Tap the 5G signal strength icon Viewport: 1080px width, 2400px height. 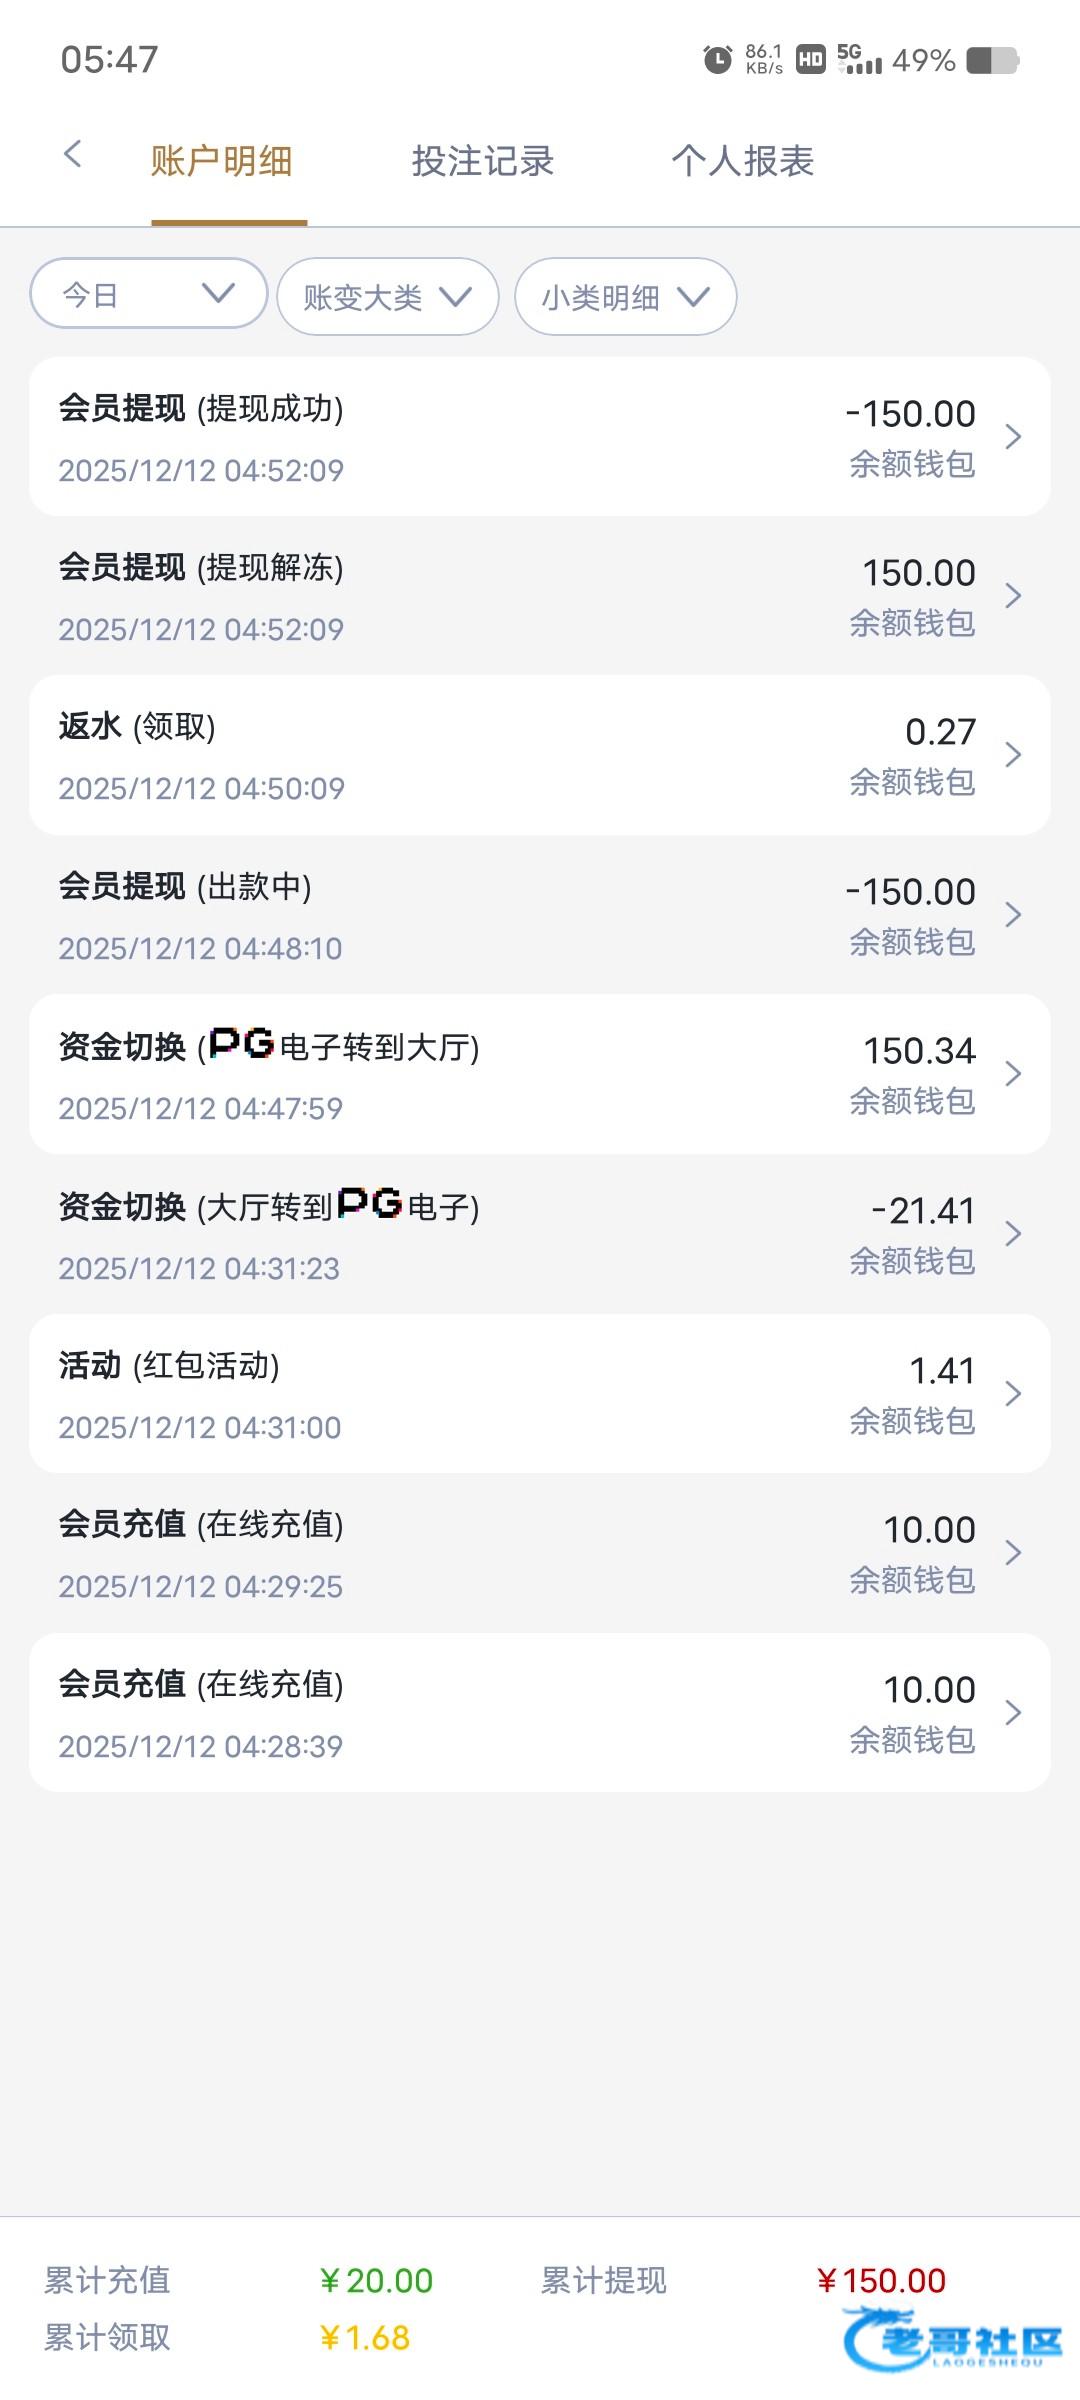click(859, 60)
